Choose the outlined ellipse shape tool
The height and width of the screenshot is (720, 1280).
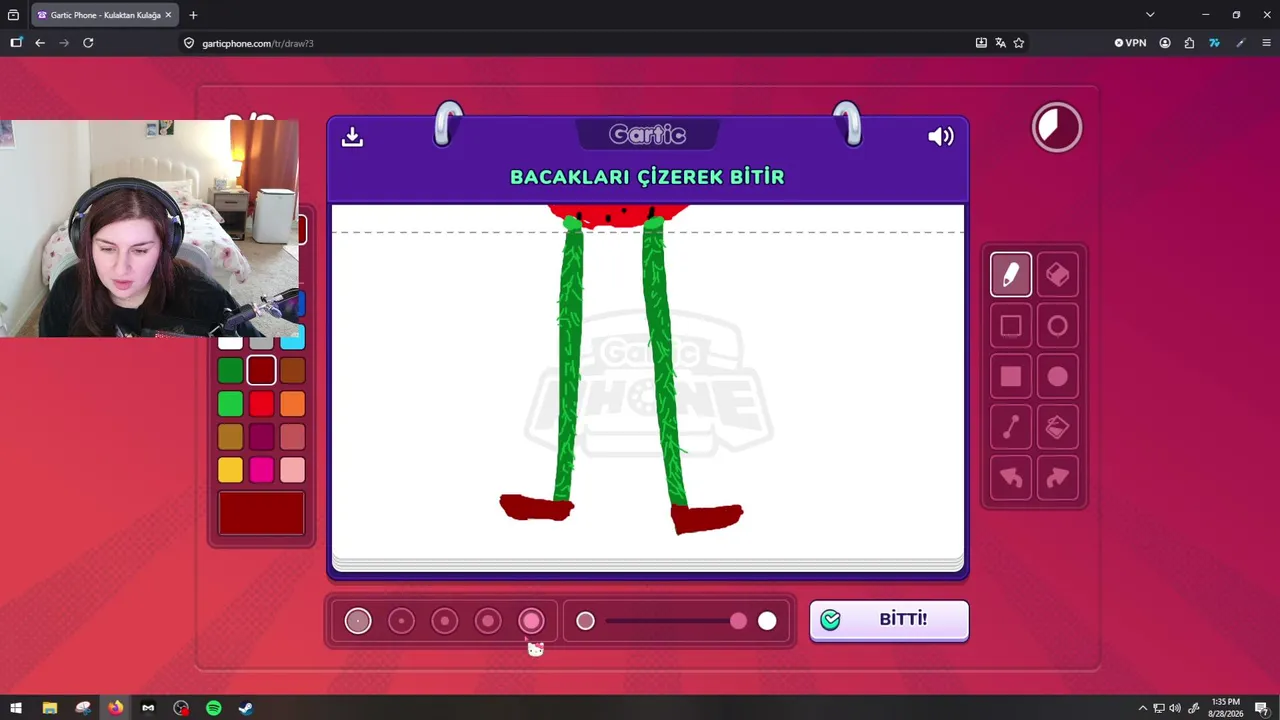click(1057, 326)
